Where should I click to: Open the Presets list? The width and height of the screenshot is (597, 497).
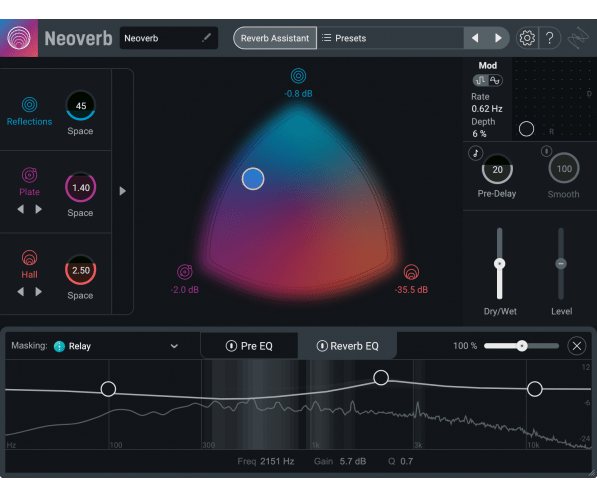pos(390,38)
